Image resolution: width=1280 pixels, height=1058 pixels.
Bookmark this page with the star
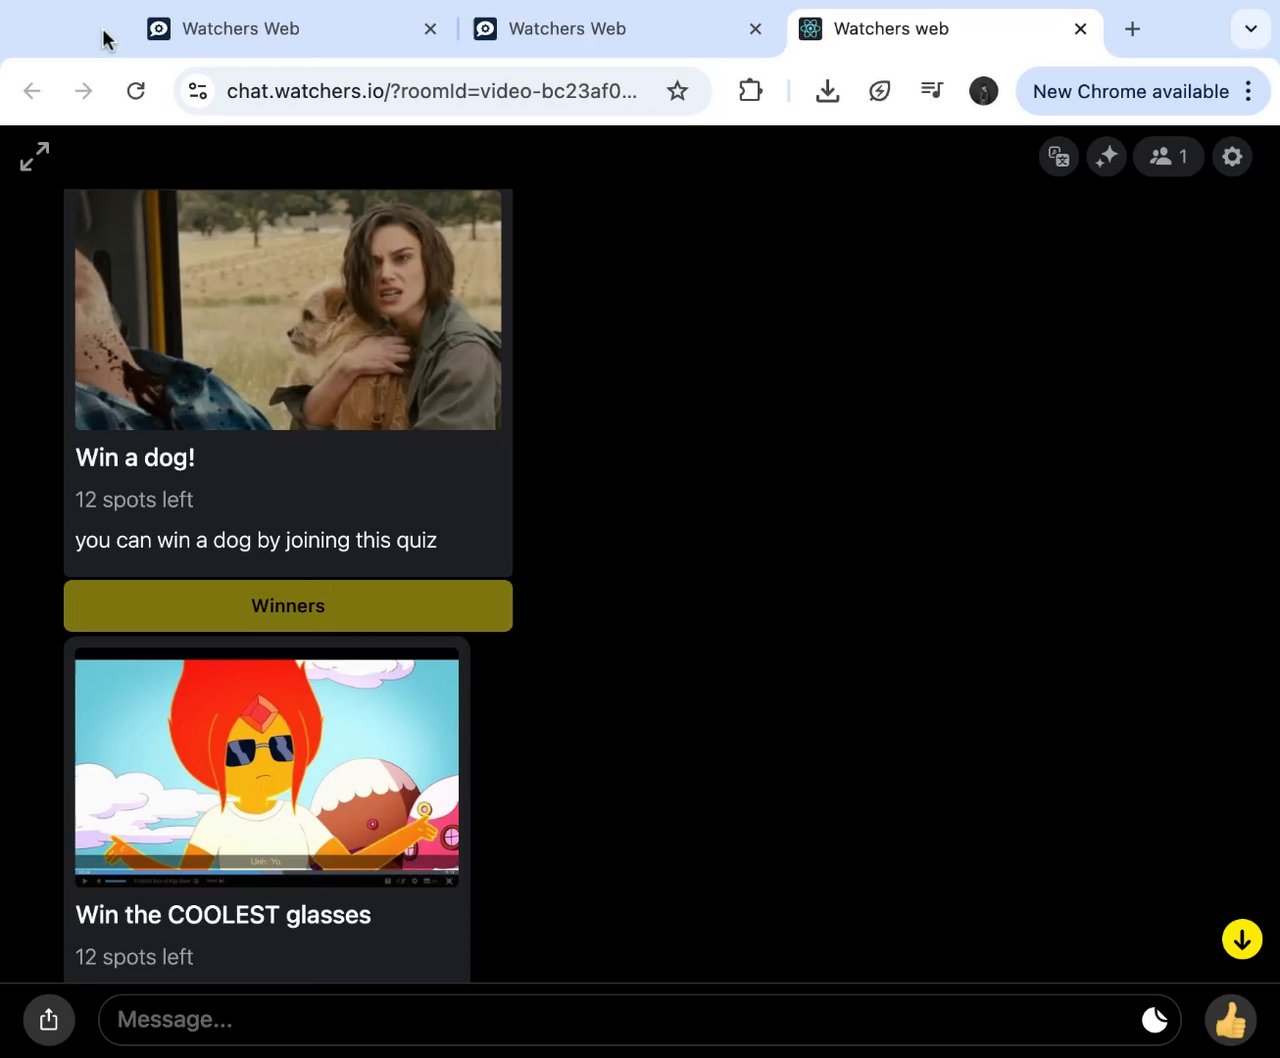677,91
